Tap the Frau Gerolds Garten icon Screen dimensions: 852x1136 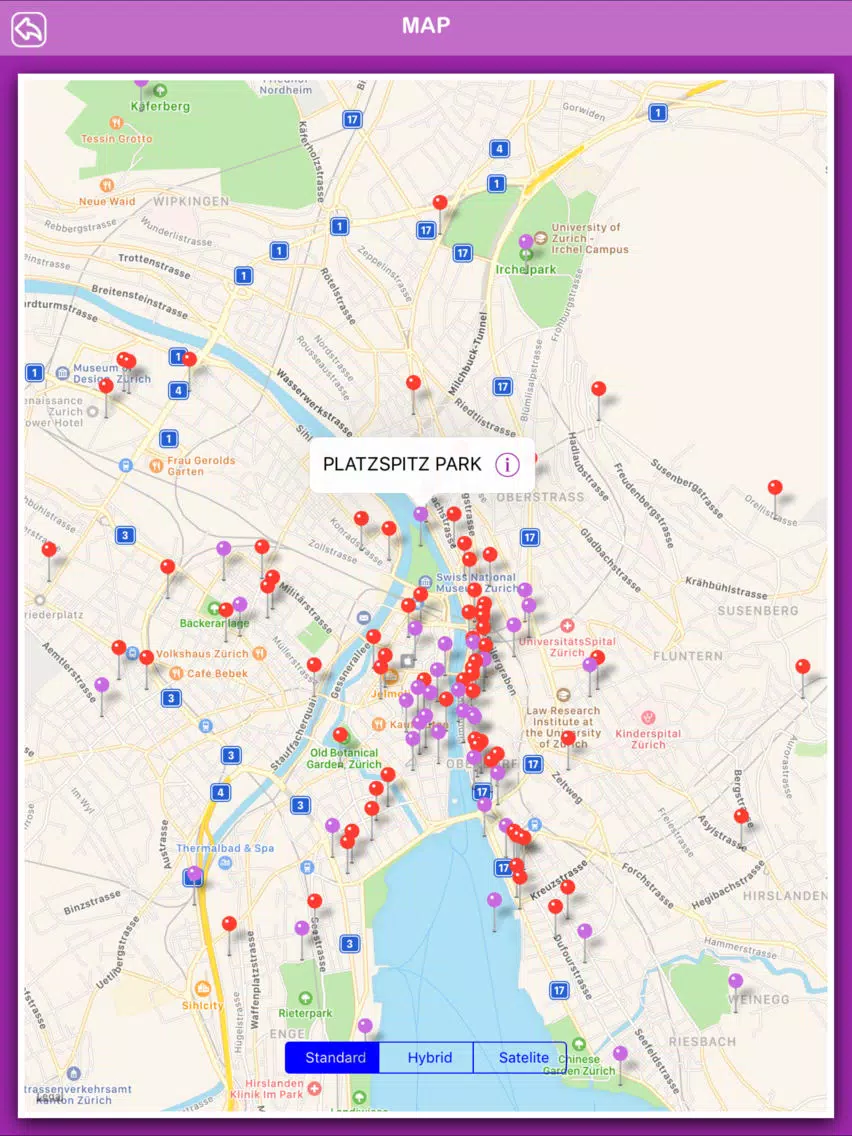pyautogui.click(x=156, y=465)
